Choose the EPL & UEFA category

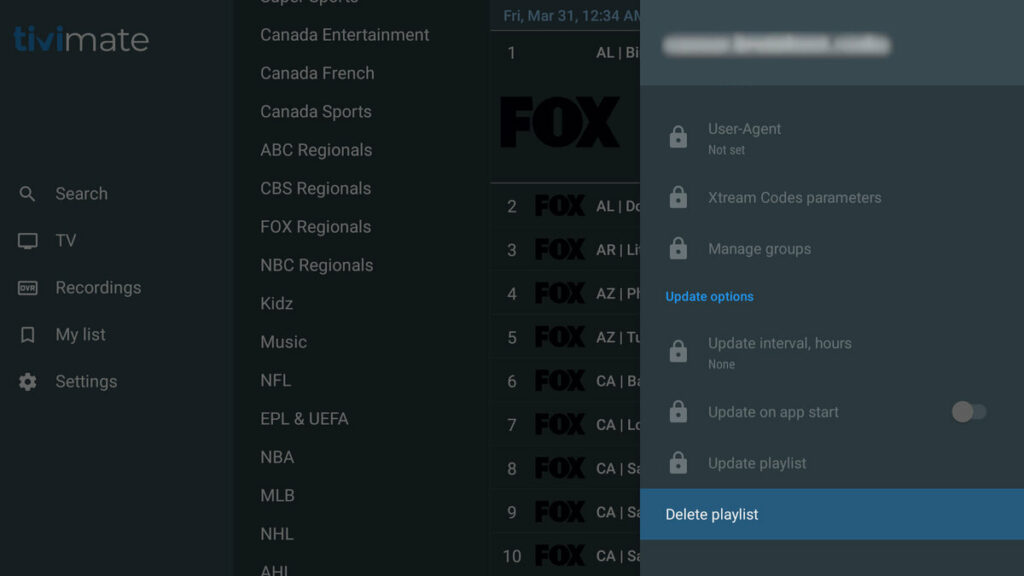[x=304, y=419]
